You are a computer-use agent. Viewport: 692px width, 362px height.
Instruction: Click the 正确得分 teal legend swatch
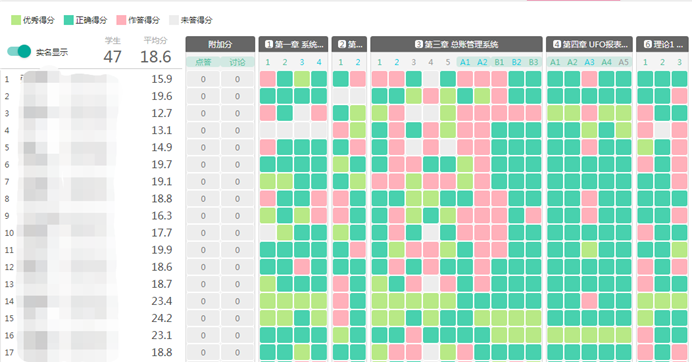click(x=68, y=20)
